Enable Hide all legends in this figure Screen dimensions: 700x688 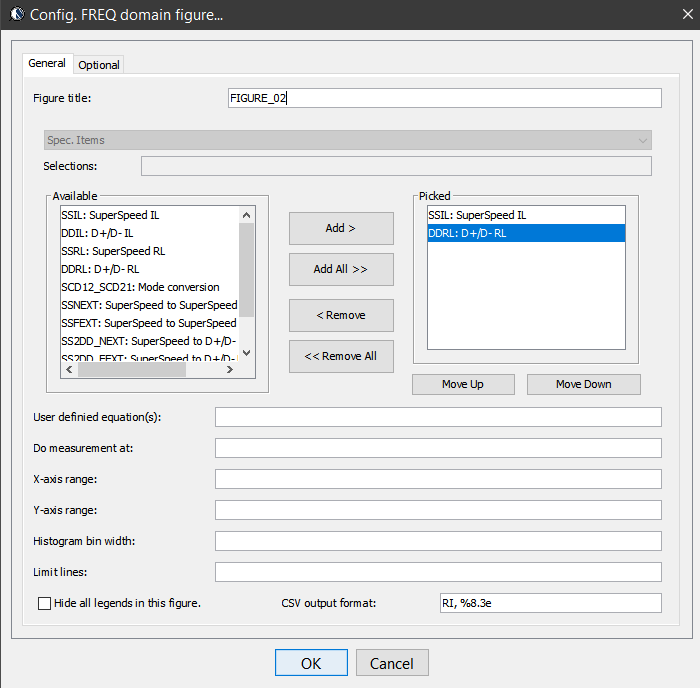point(44,603)
